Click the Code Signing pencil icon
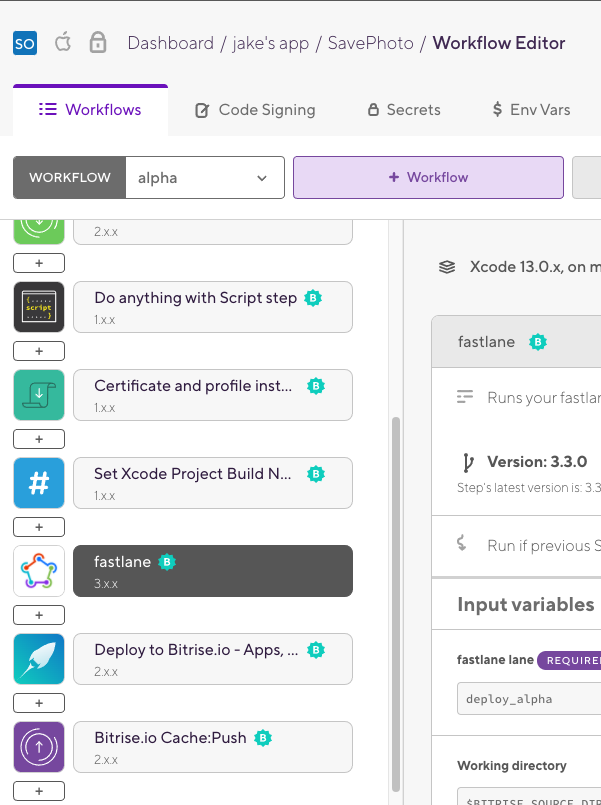Viewport: 601px width, 805px height. [202, 110]
